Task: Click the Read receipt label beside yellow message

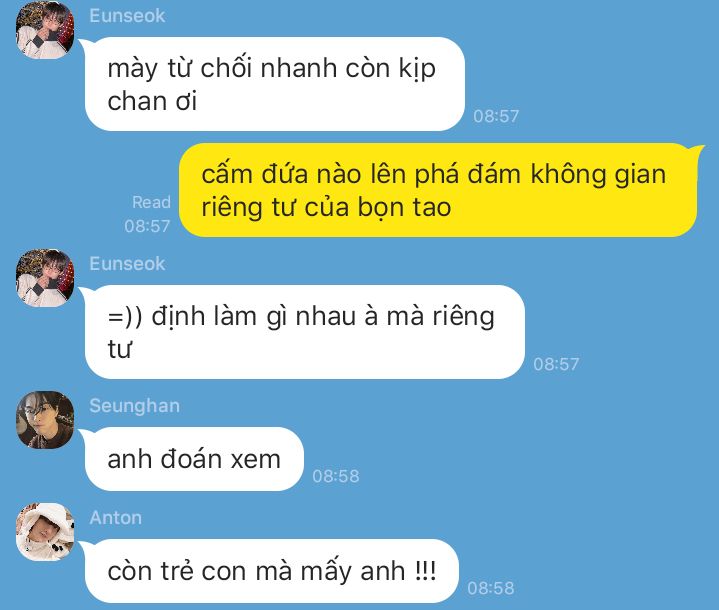Action: [x=151, y=202]
